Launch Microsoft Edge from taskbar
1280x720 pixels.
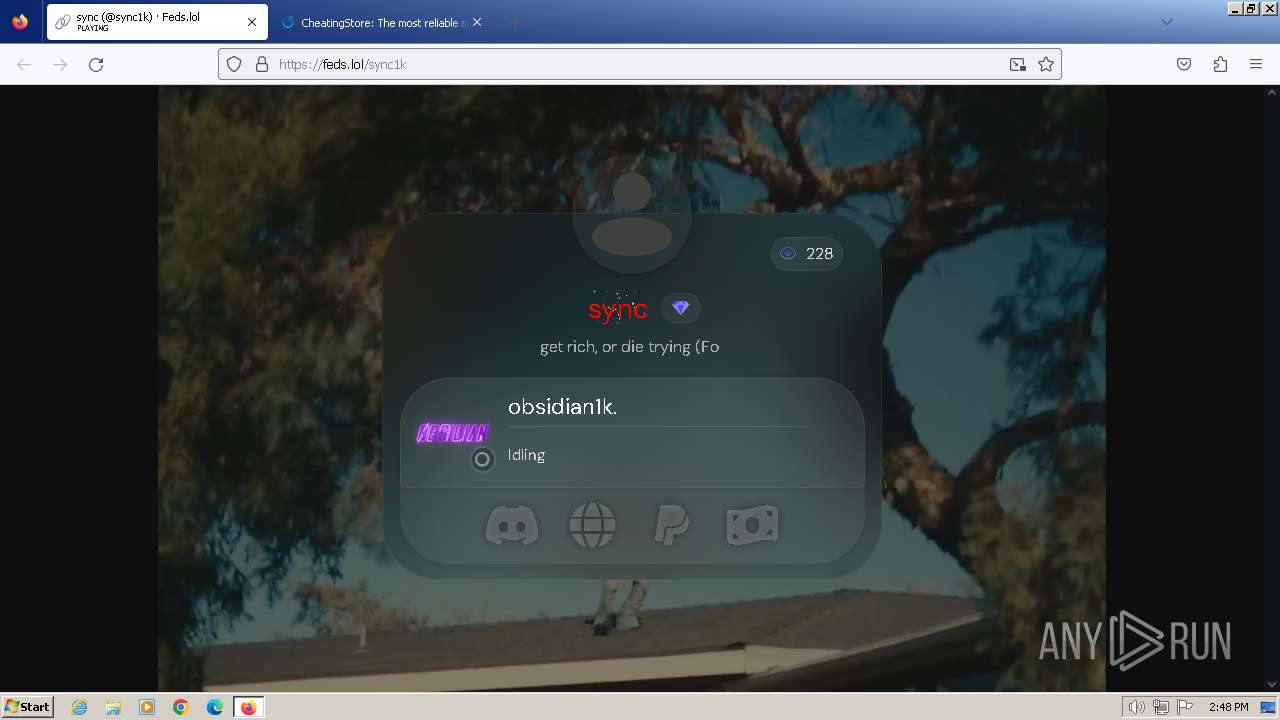[x=215, y=707]
